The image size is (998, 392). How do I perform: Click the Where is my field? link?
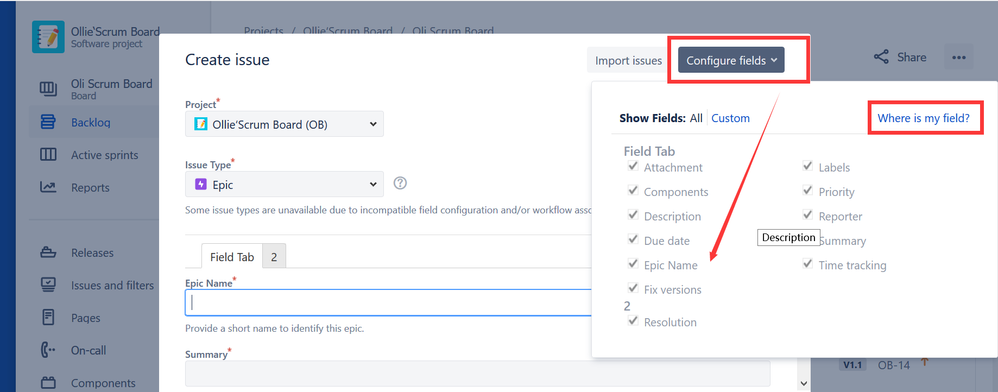pyautogui.click(x=924, y=118)
